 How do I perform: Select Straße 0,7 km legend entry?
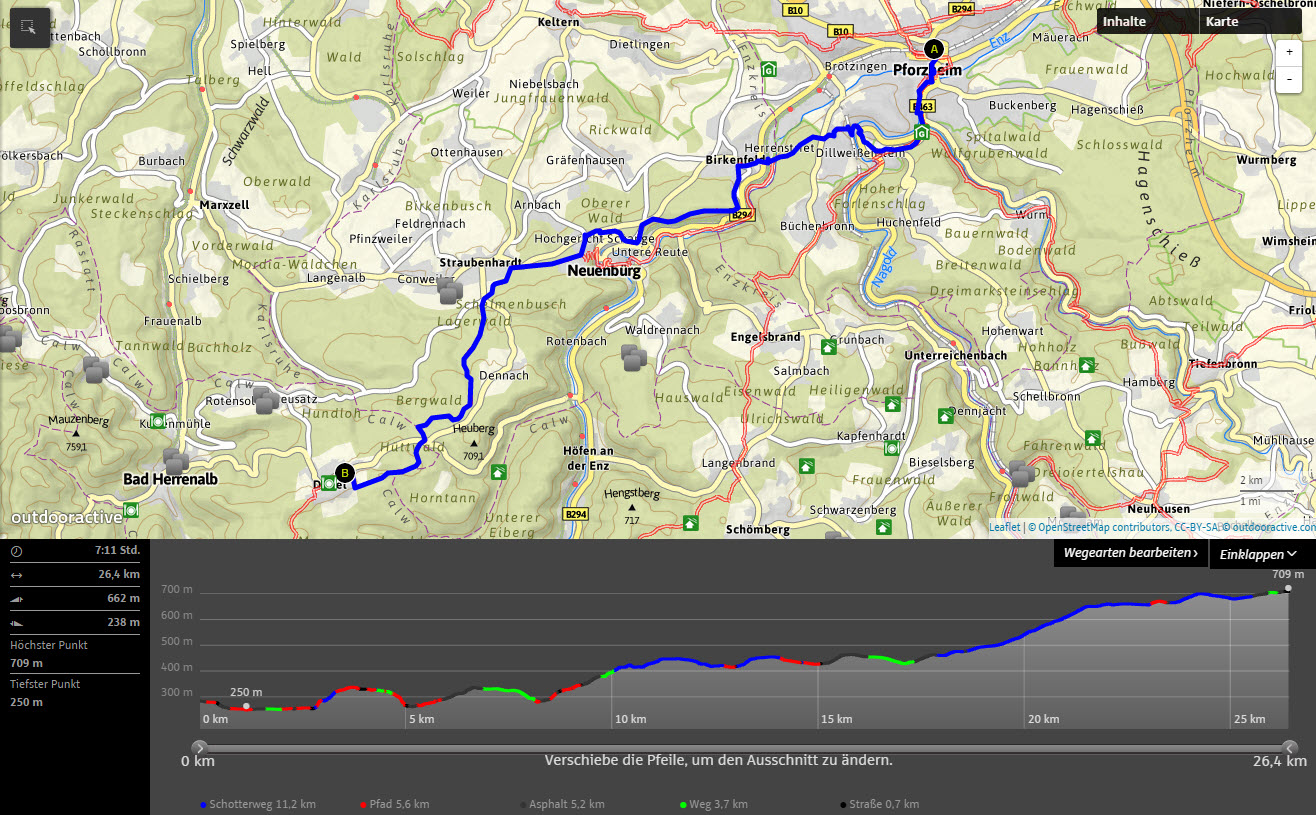(x=879, y=804)
